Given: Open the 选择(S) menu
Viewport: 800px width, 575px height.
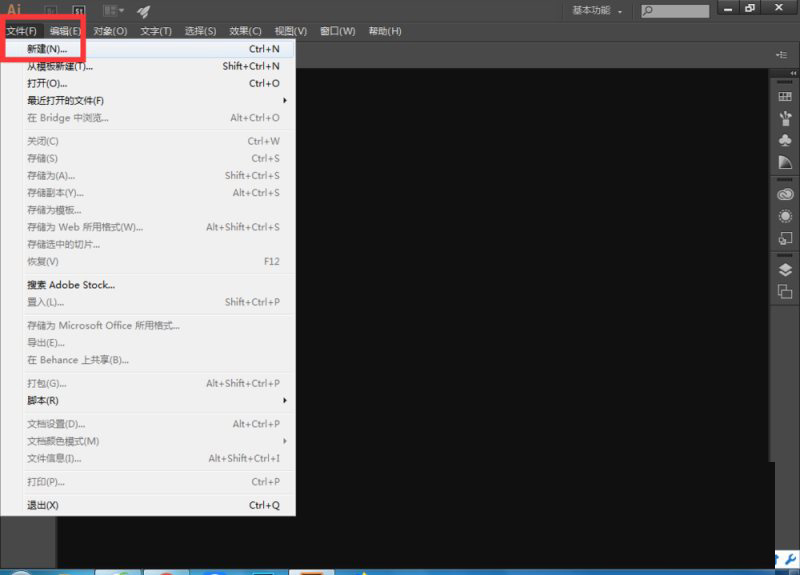Looking at the screenshot, I should [200, 31].
